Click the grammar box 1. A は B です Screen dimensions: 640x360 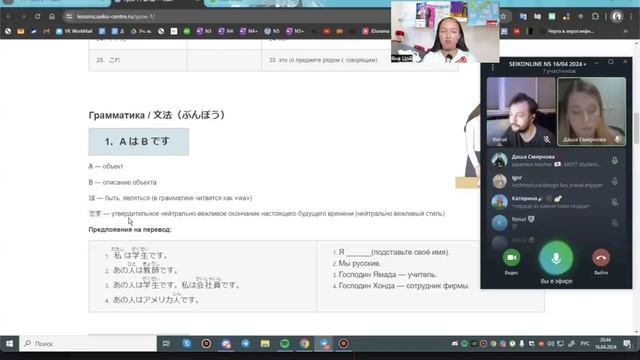139,142
